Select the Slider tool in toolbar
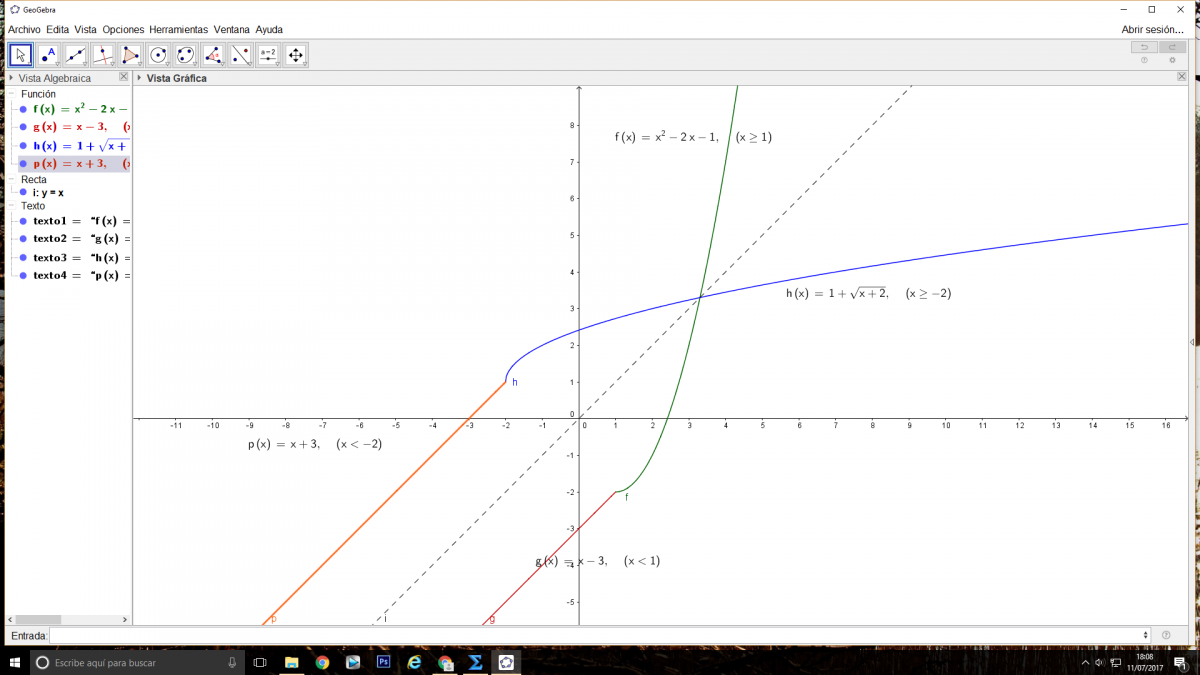This screenshot has height=675, width=1200. click(268, 55)
